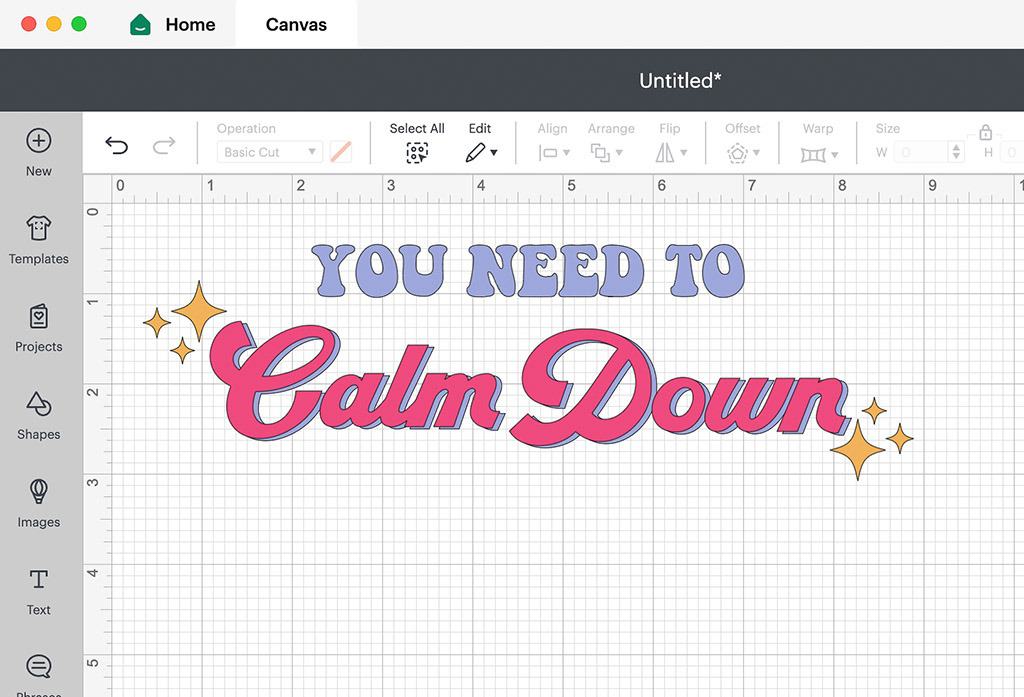Click the Select All icon
1024x697 pixels.
pyautogui.click(x=417, y=152)
